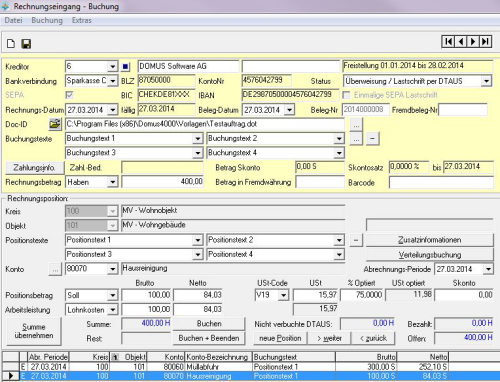Expand Bankverbindung Sparkasse dropdown
The image size is (500, 382).
[113, 81]
